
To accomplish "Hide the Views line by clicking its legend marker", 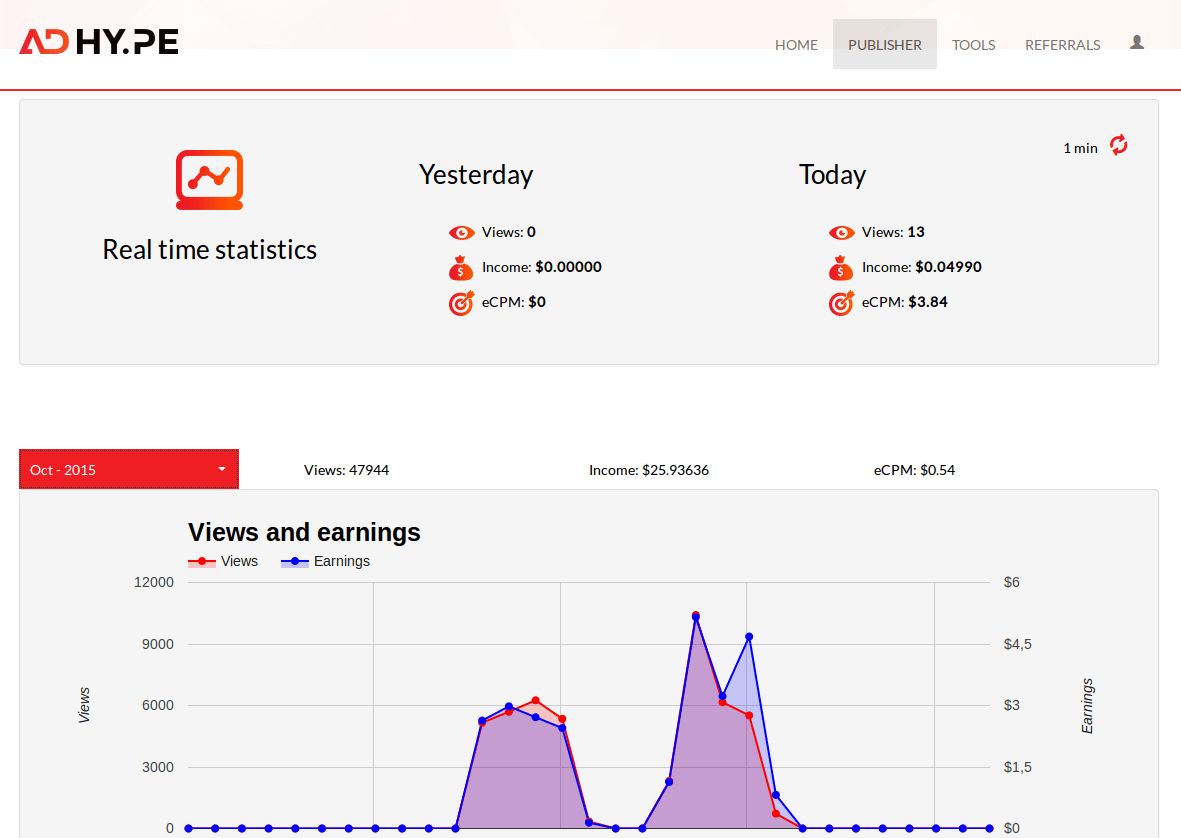I will tap(202, 561).
